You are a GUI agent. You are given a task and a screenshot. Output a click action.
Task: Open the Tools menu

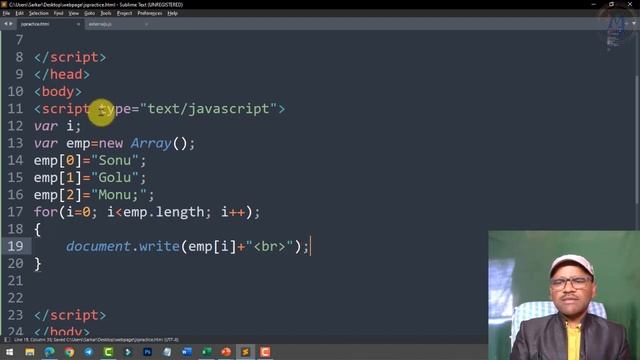106,13
